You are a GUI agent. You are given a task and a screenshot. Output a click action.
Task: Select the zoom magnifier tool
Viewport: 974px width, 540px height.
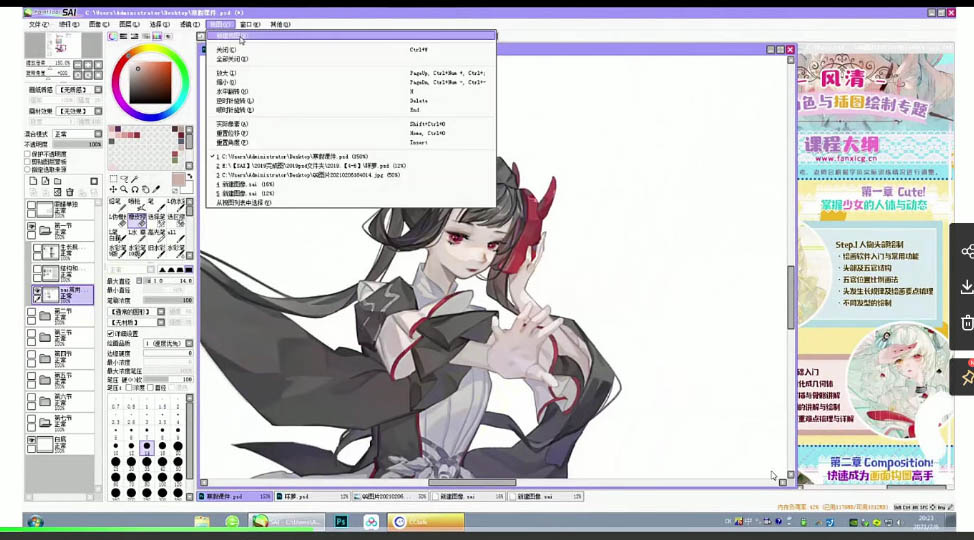[x=124, y=190]
